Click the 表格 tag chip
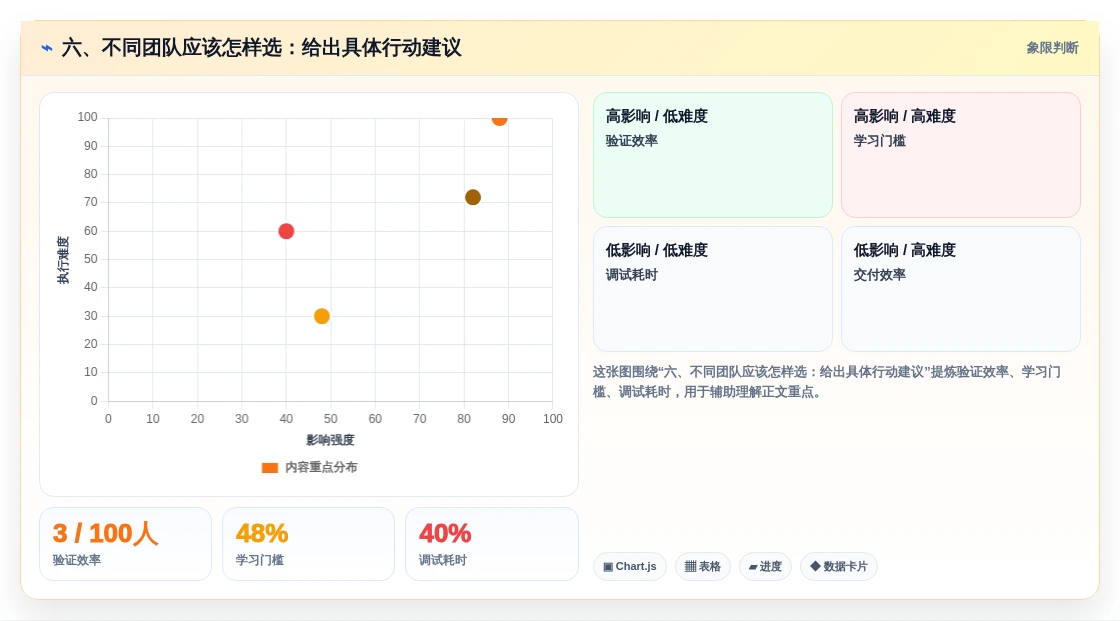Screen dimensions: 1120x621 [x=703, y=567]
